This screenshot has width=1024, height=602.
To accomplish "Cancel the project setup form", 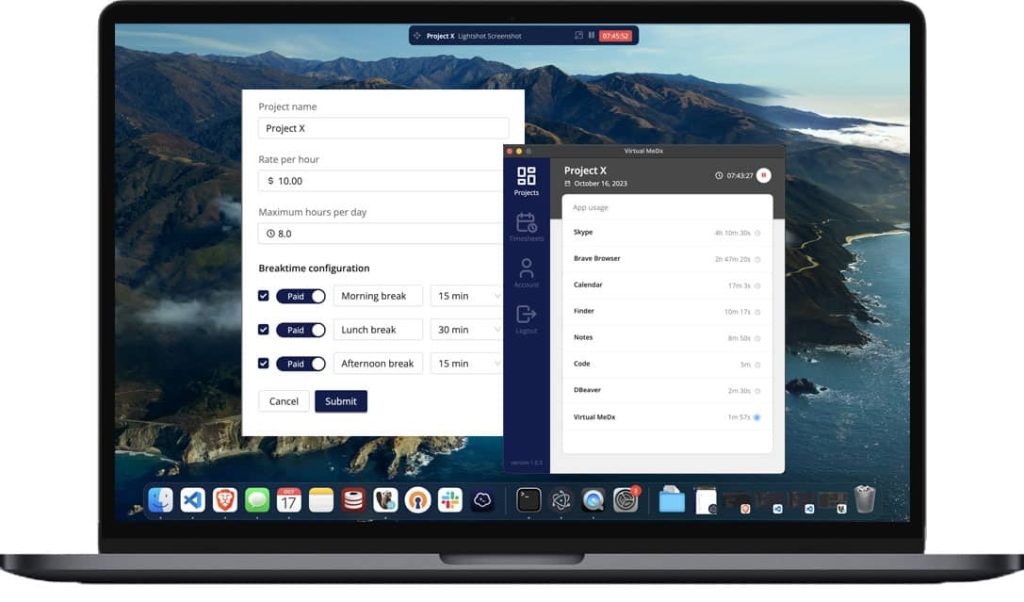I will point(283,400).
